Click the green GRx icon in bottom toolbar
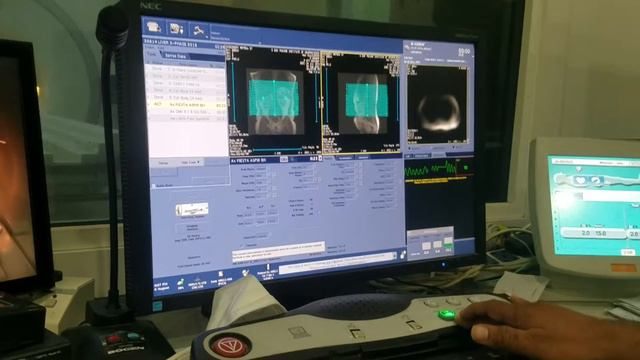Viewport: 640px width, 360px height. [181, 282]
